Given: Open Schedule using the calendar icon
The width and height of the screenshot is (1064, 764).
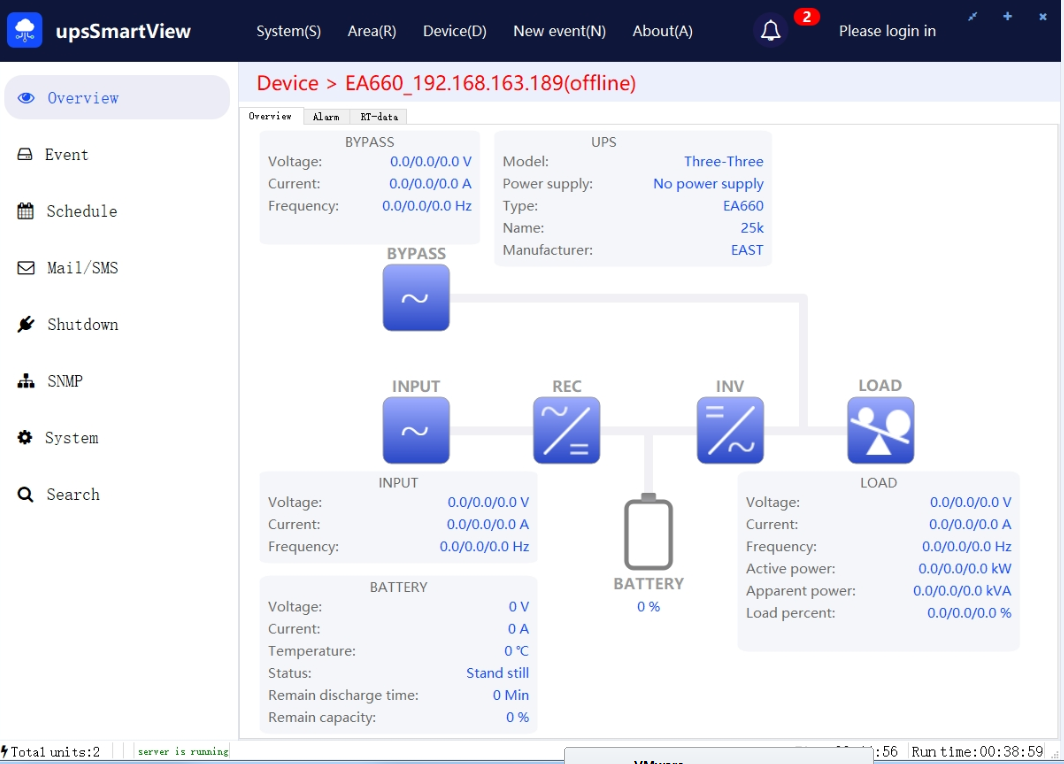Looking at the screenshot, I should [x=26, y=211].
